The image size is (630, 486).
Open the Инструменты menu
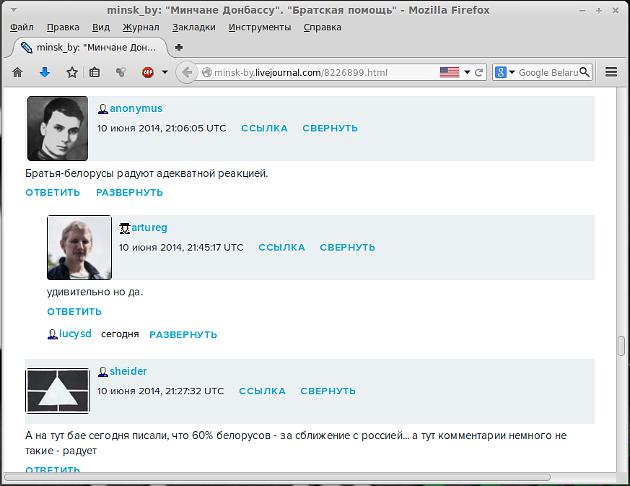click(259, 27)
